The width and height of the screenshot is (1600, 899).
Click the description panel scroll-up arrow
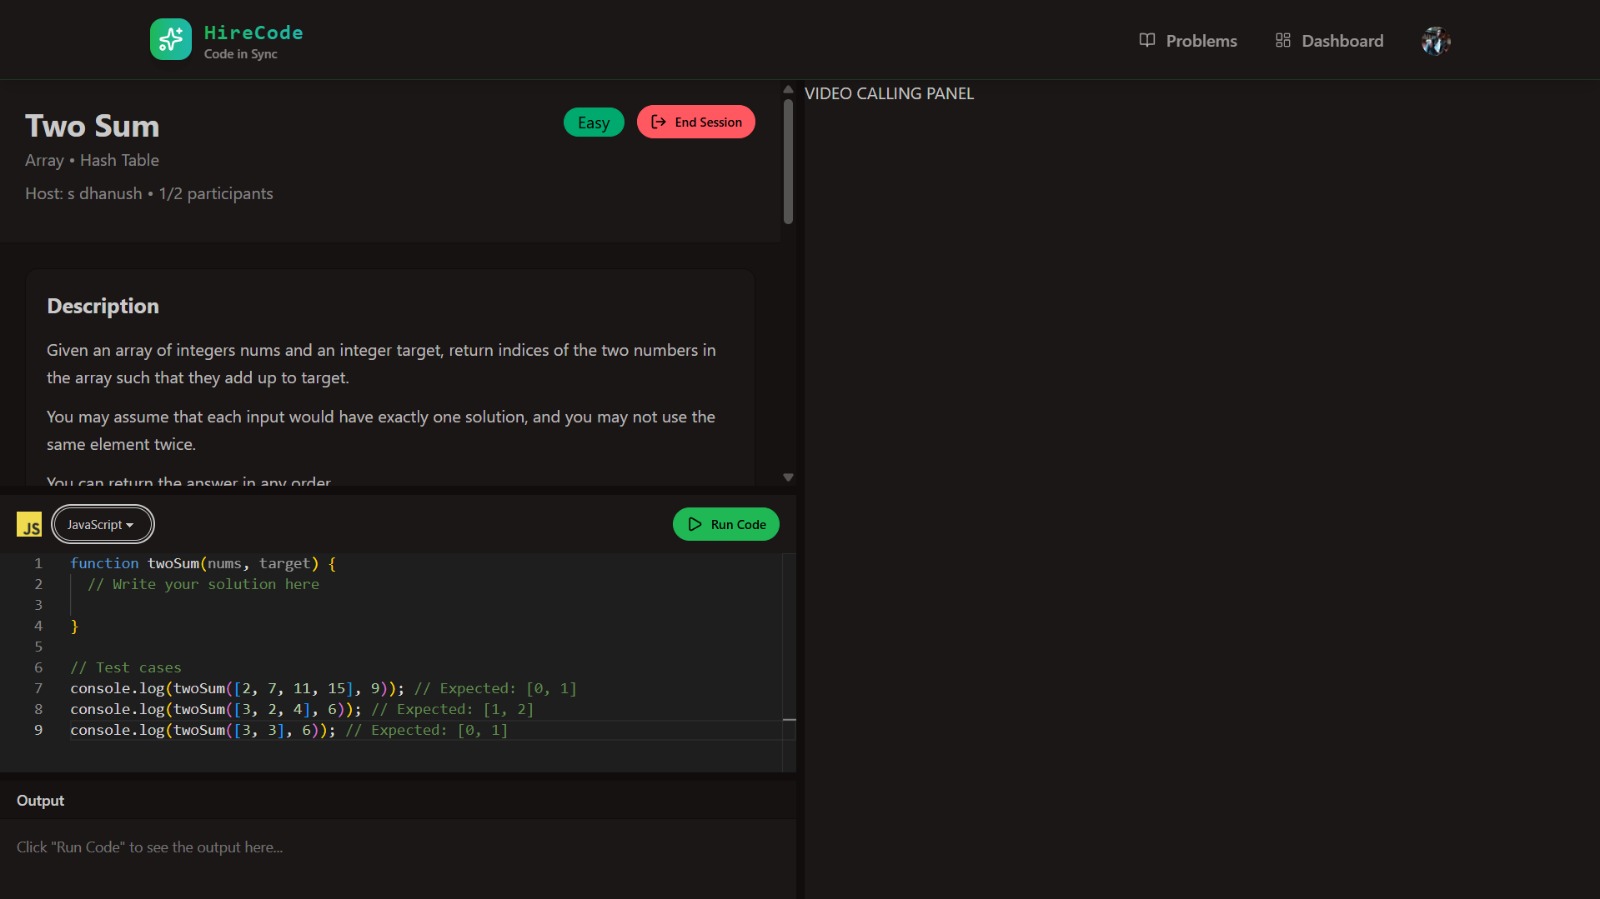point(788,89)
